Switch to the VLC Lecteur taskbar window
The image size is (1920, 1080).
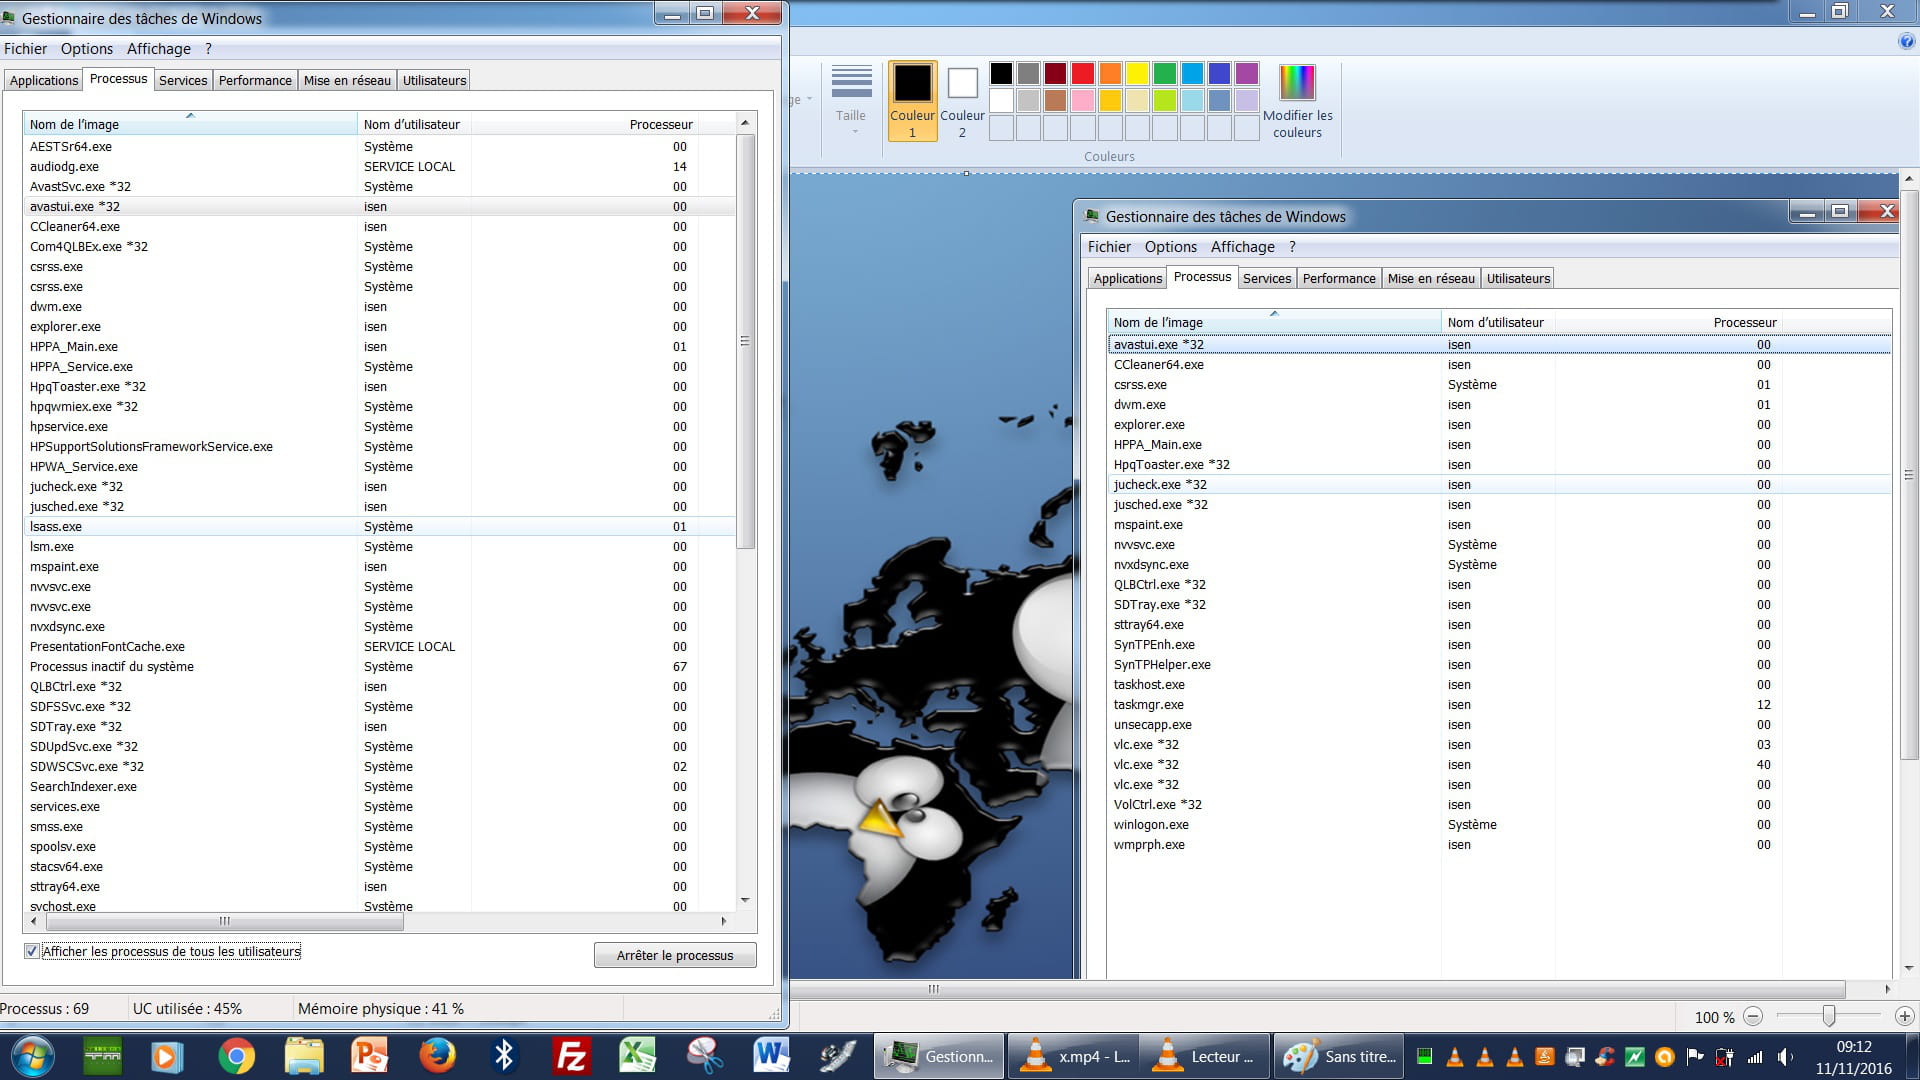click(1205, 1056)
